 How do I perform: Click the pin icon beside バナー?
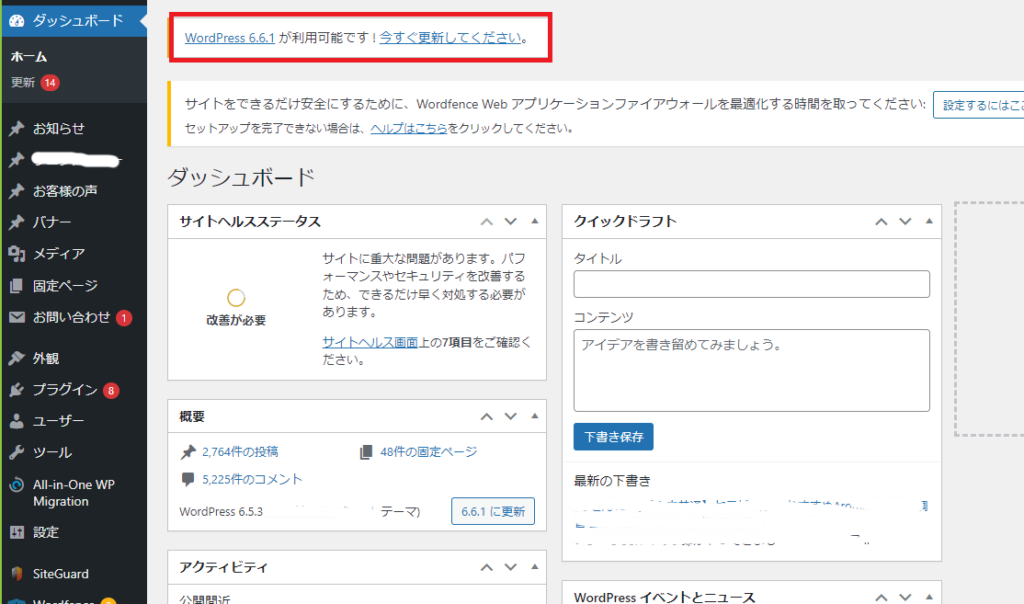click(17, 222)
